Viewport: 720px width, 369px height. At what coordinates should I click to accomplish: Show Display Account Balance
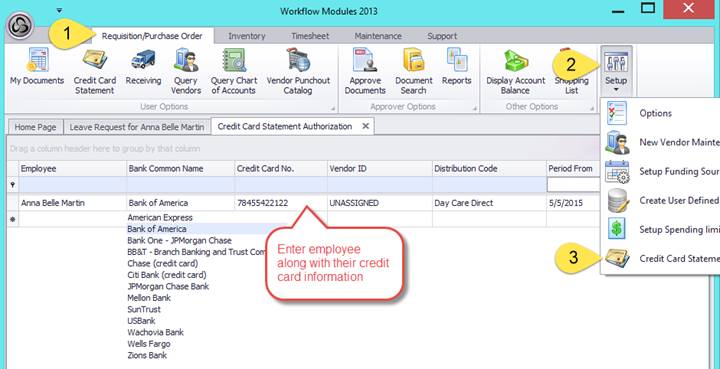(x=515, y=71)
